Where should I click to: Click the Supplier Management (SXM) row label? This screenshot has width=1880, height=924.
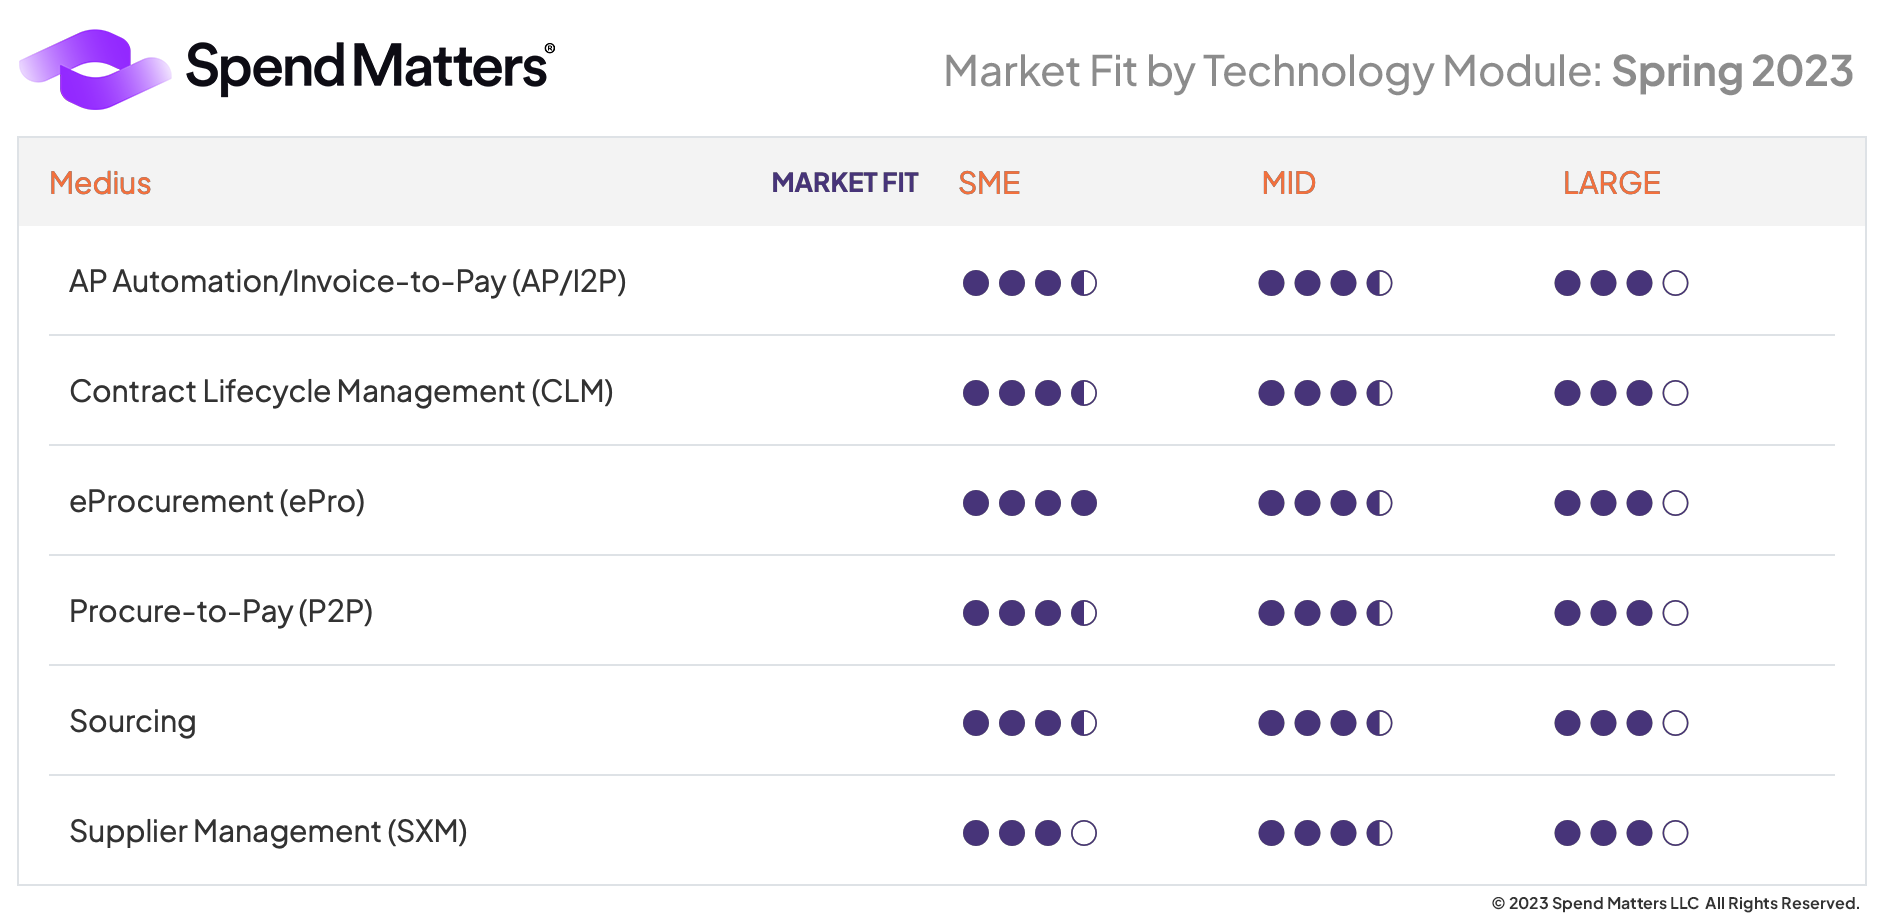[x=268, y=832]
